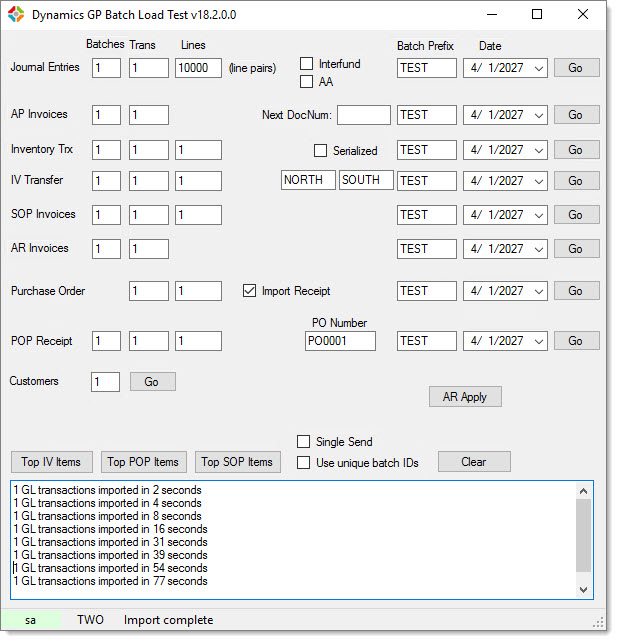Edit the Purchase Order Trans field
The width and height of the screenshot is (617, 641).
click(149, 291)
